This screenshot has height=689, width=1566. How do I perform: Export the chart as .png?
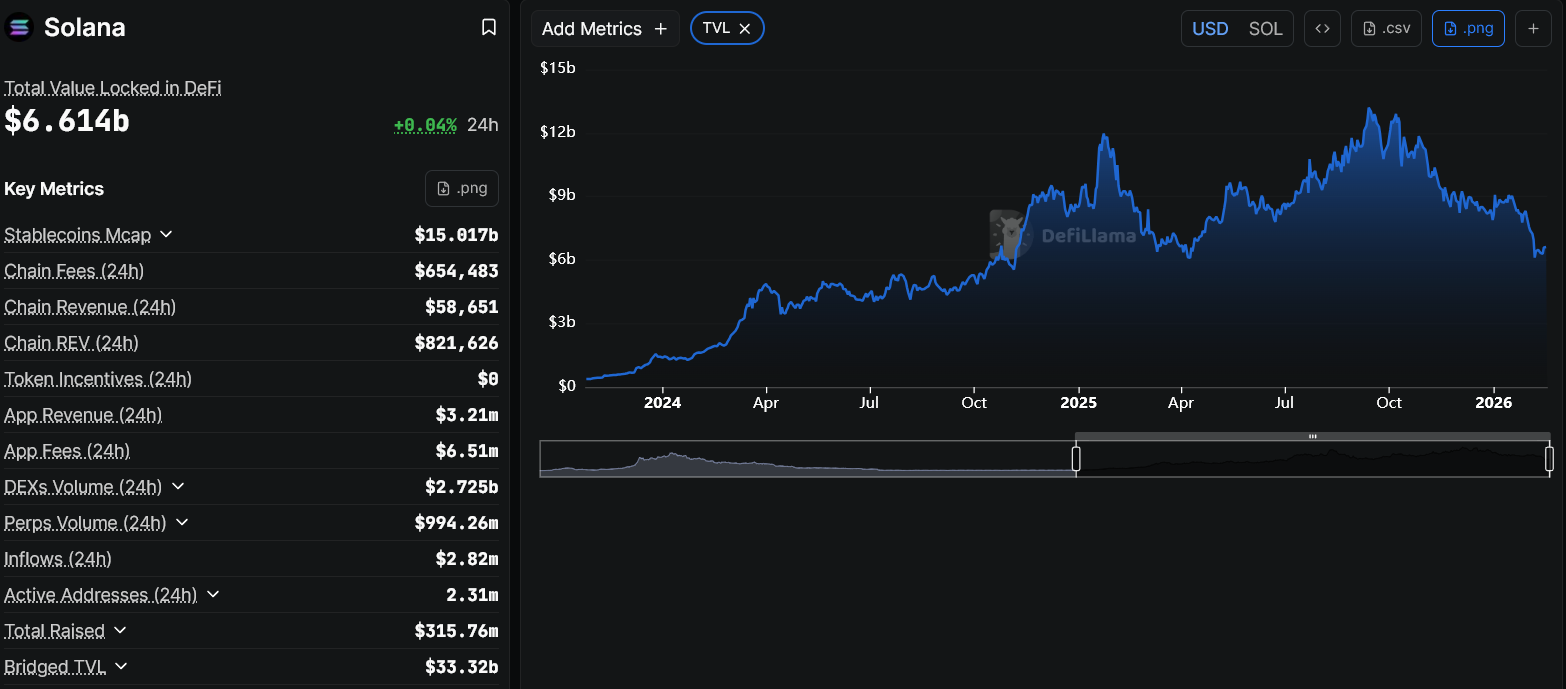pyautogui.click(x=1468, y=28)
